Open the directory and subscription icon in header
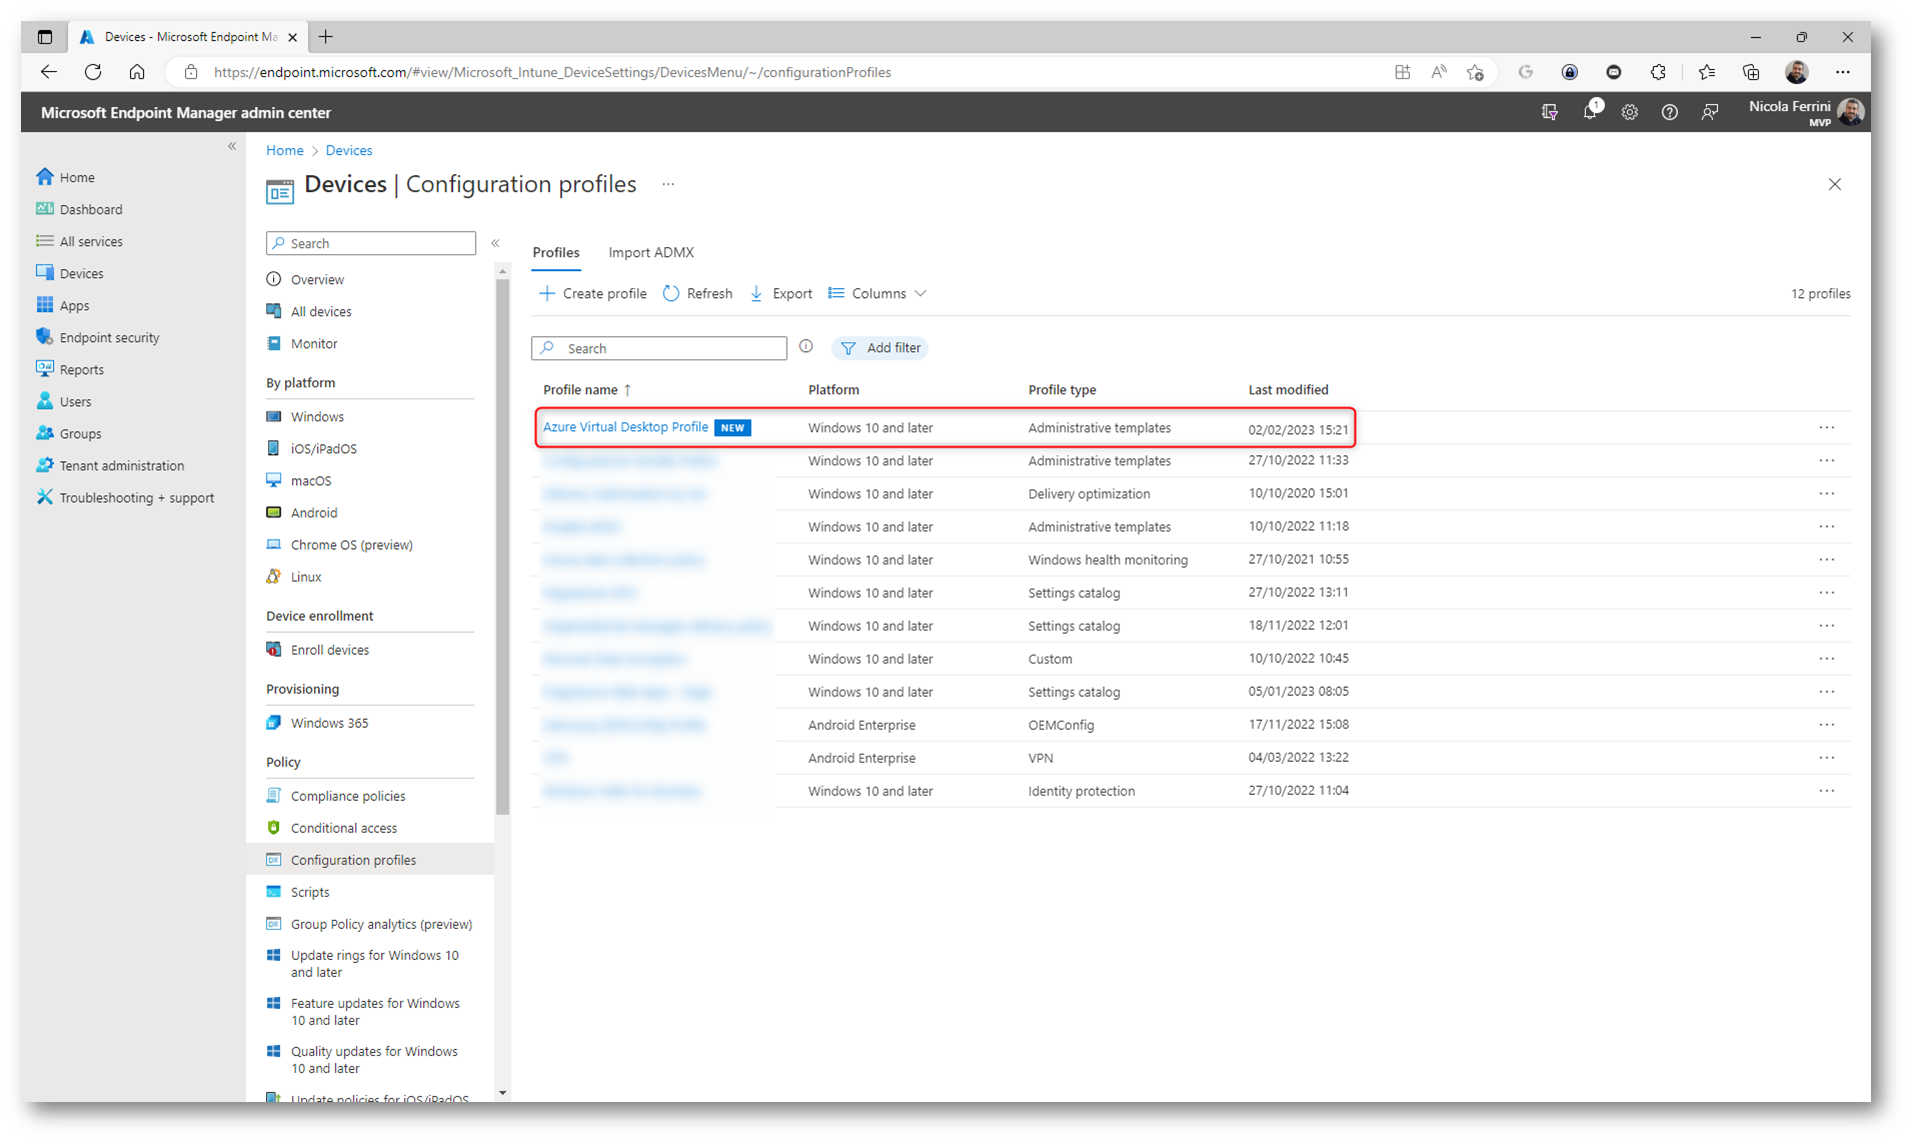This screenshot has height=1144, width=1913. pyautogui.click(x=1550, y=112)
